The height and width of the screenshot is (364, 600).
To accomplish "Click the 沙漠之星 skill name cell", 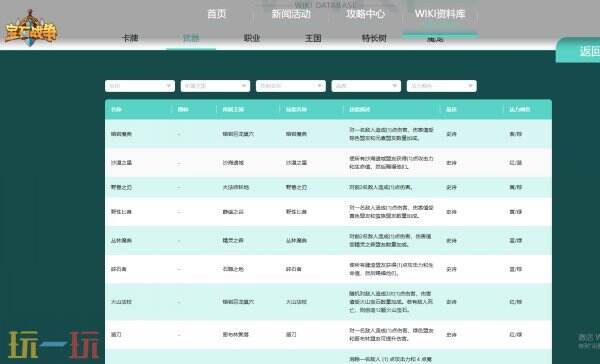I will pos(297,163).
